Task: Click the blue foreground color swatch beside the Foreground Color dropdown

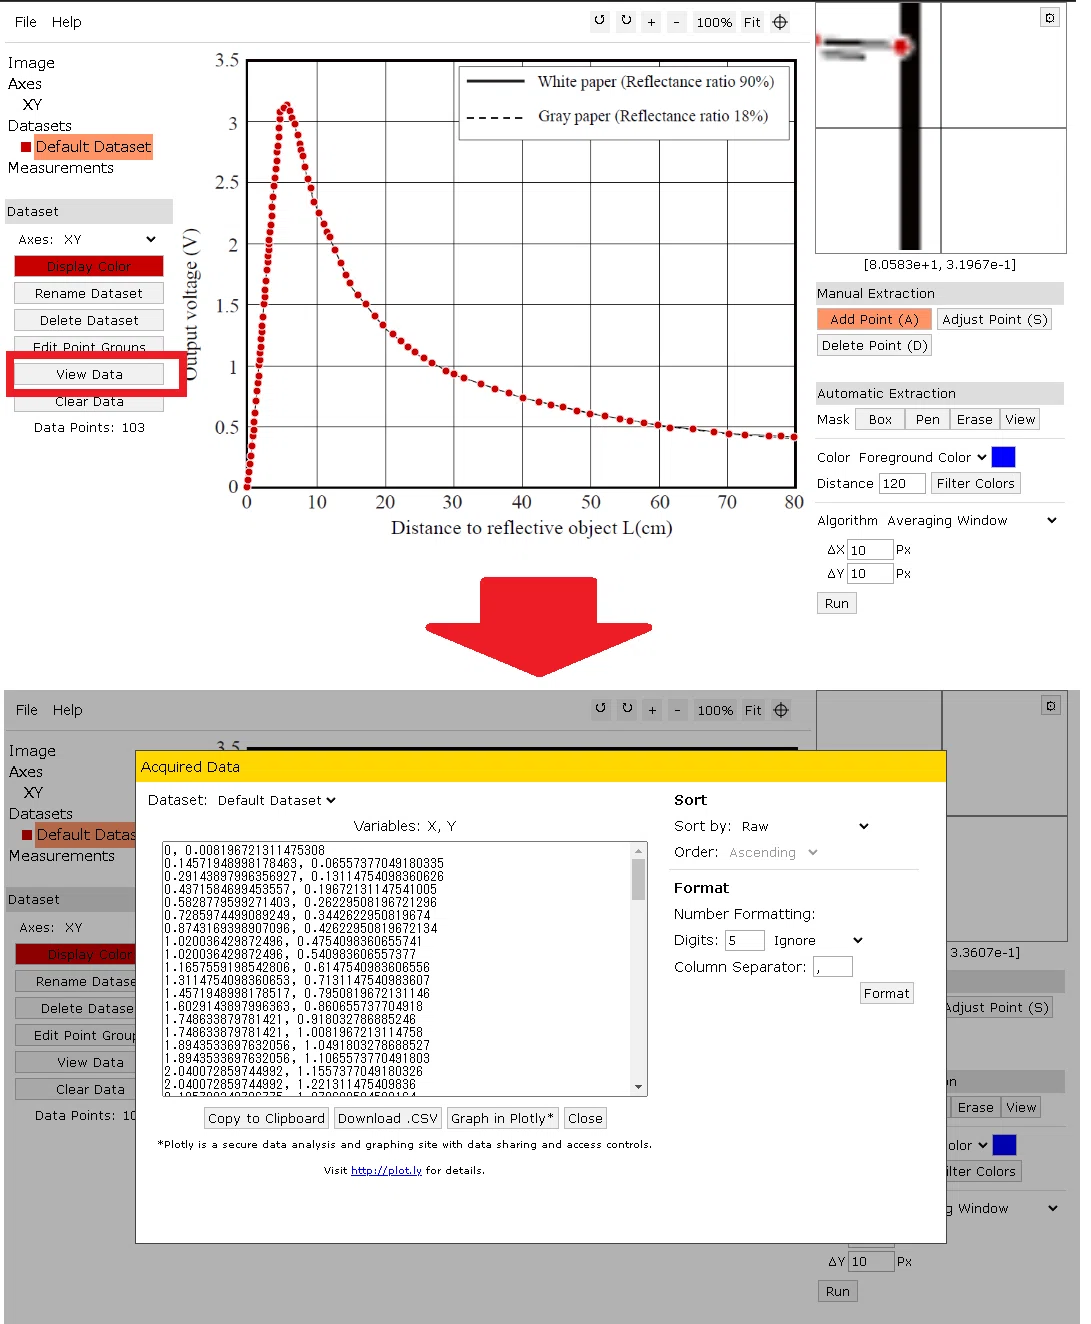Action: point(1003,457)
